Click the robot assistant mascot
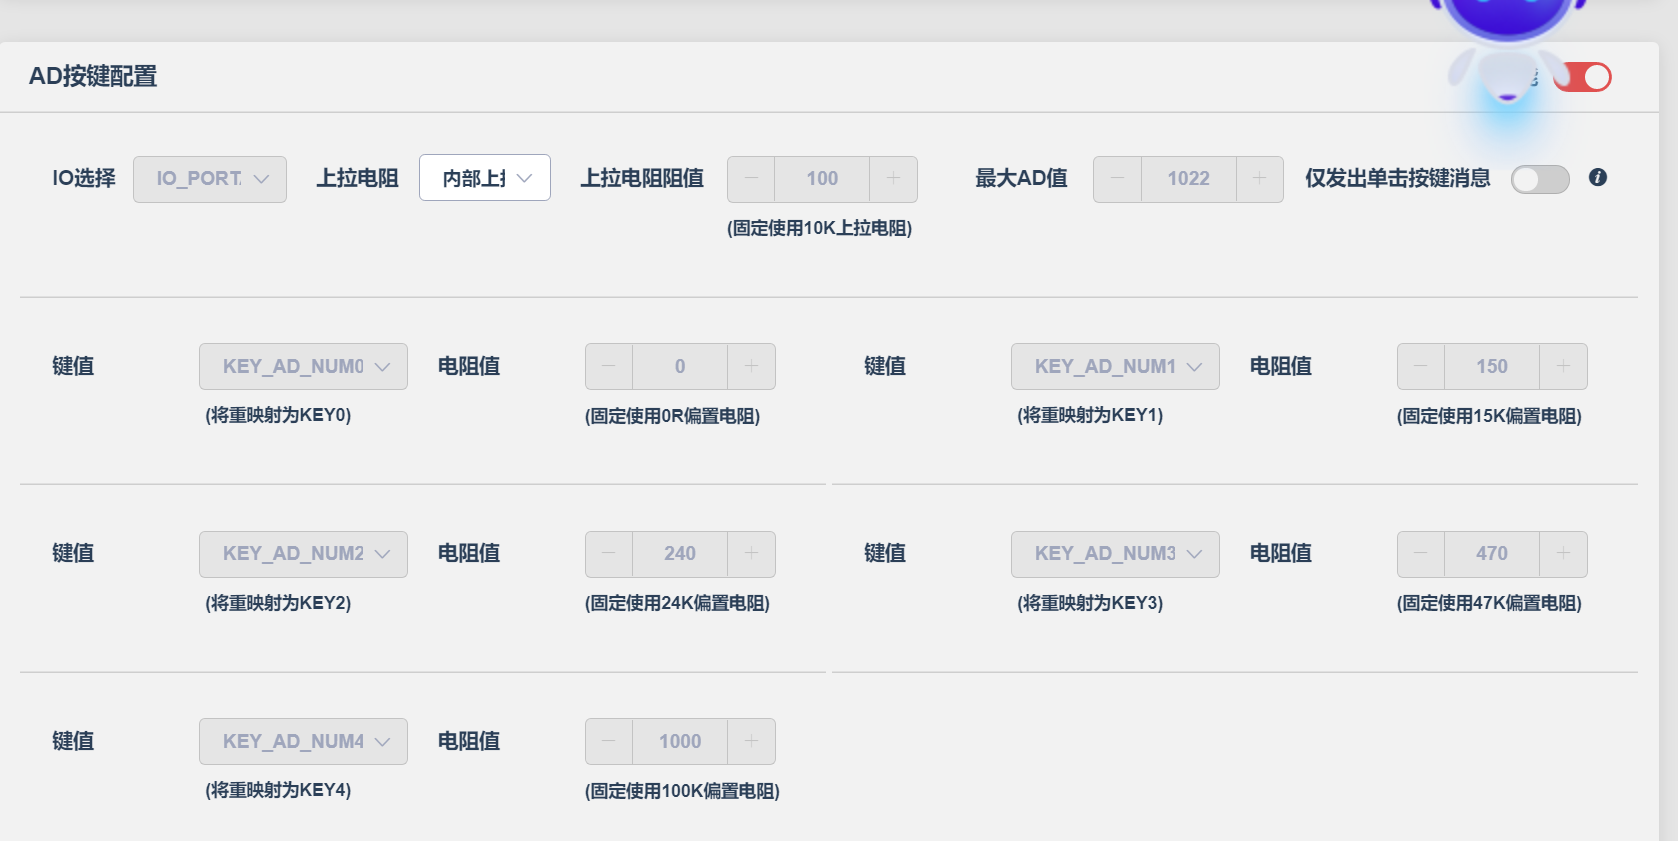1678x841 pixels. click(x=1508, y=50)
